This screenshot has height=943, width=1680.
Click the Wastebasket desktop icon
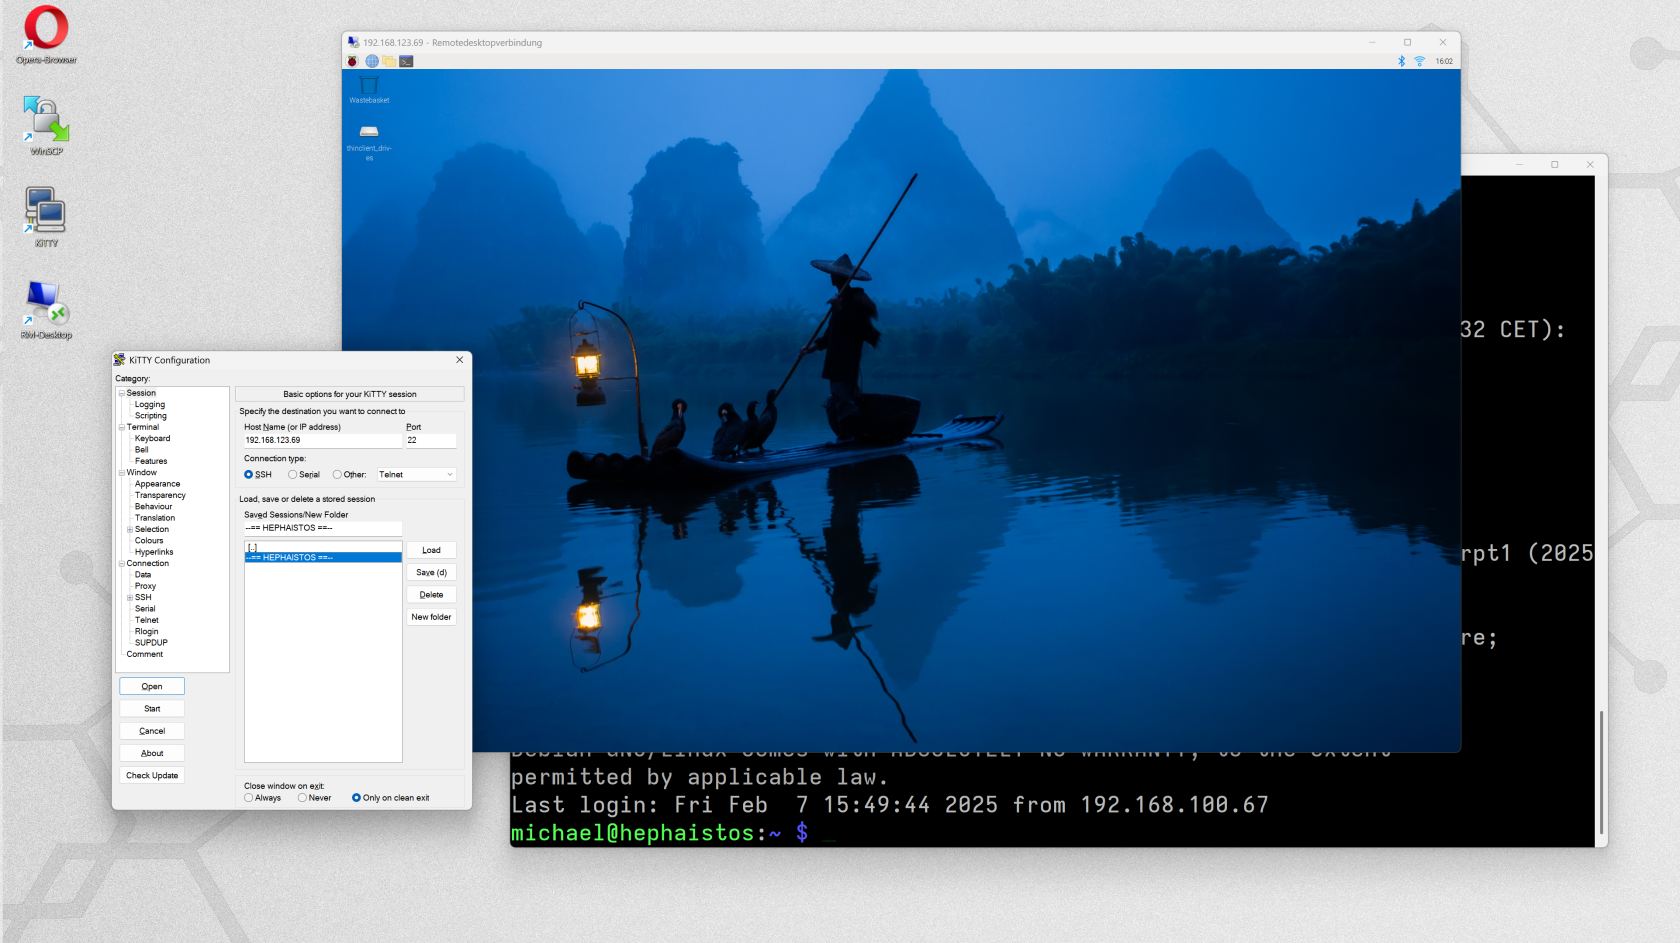point(369,87)
